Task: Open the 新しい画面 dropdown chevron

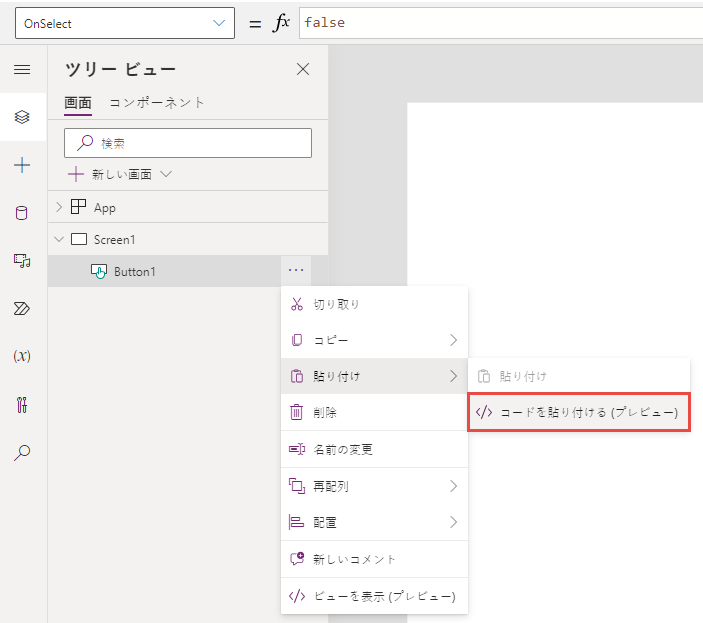Action: coord(166,174)
